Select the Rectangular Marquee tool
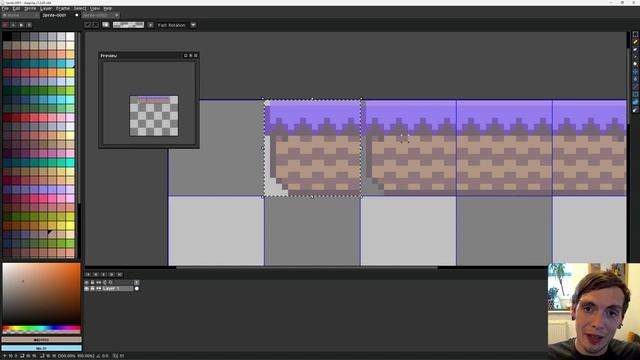Screen dimensions: 640x360 (x=635, y=34)
